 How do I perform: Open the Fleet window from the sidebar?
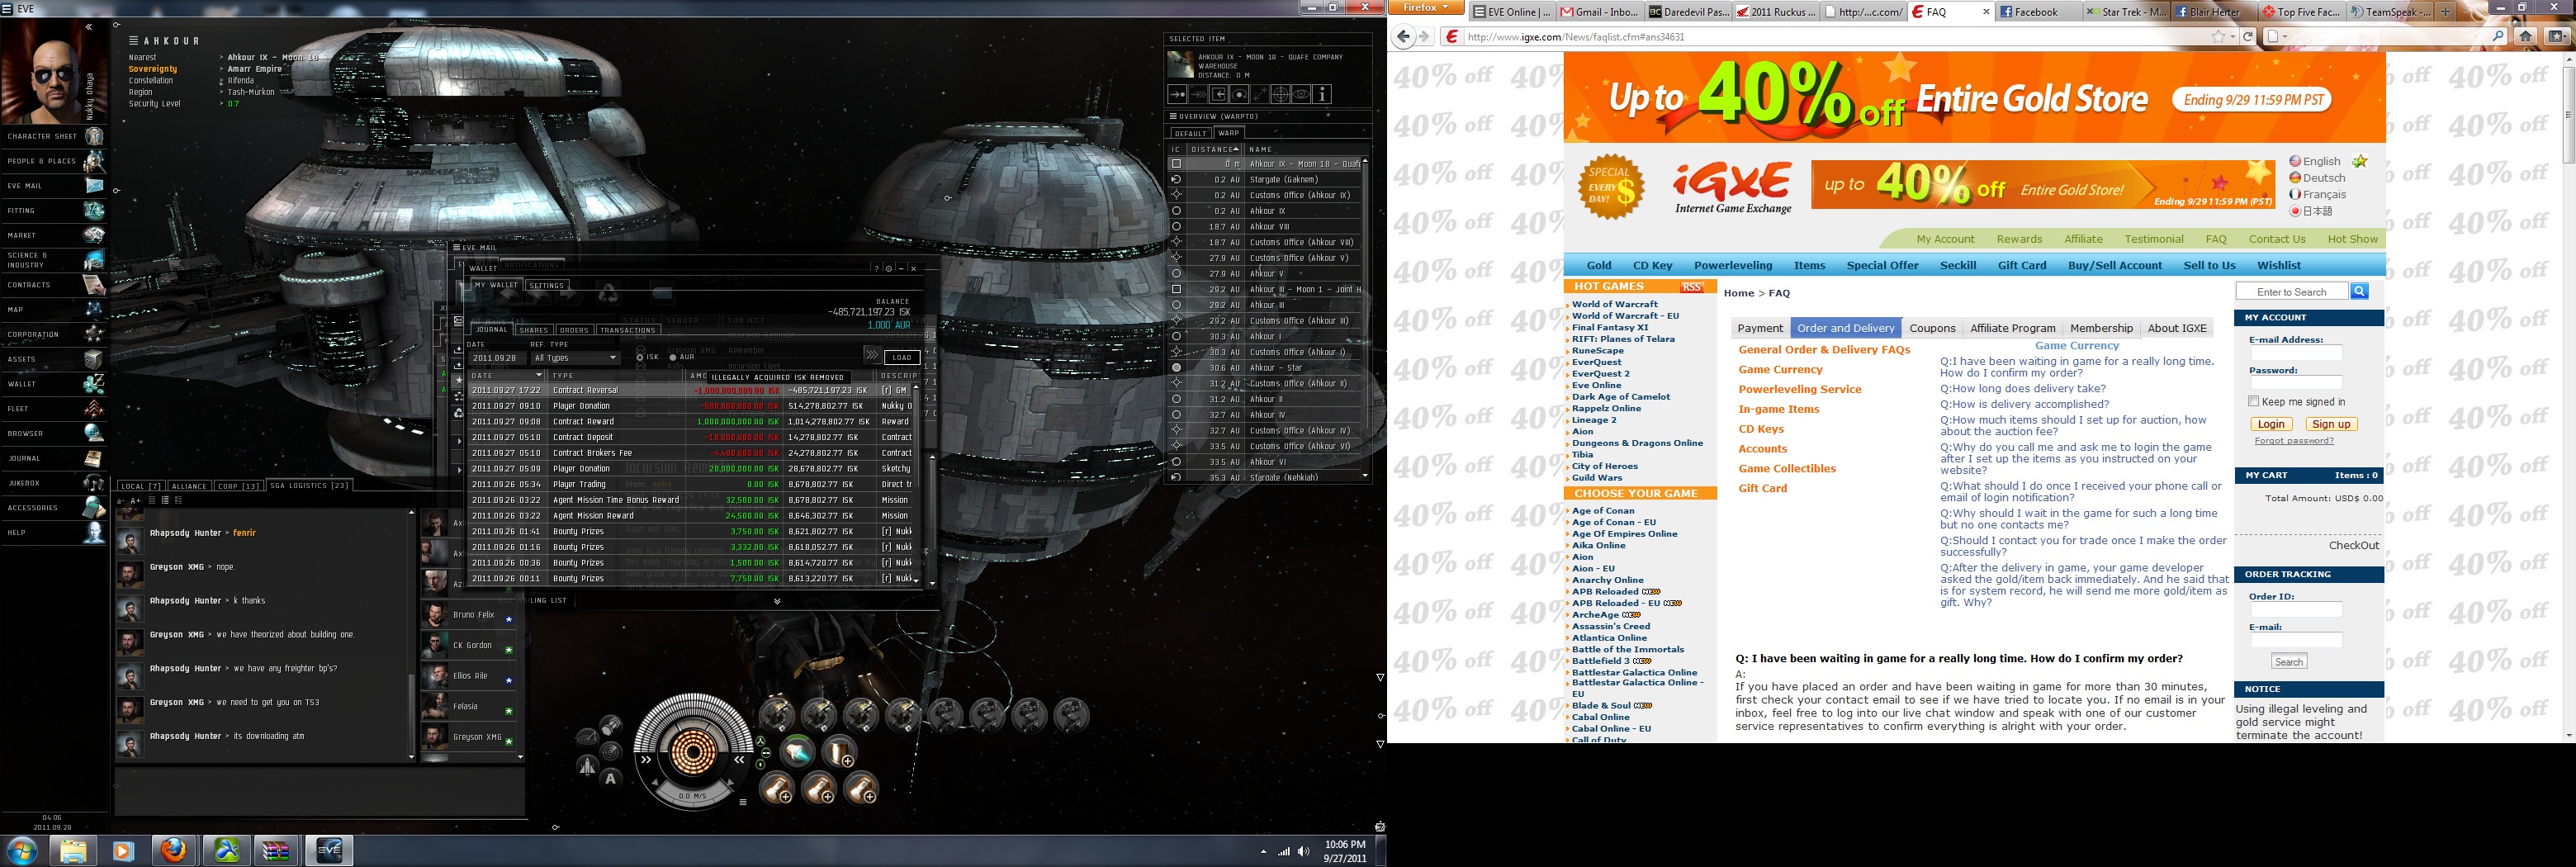click(54, 409)
